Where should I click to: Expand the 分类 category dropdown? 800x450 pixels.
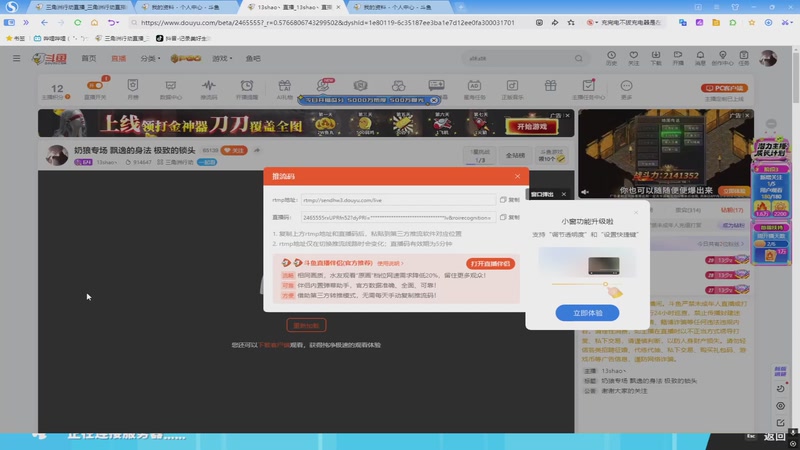point(150,58)
